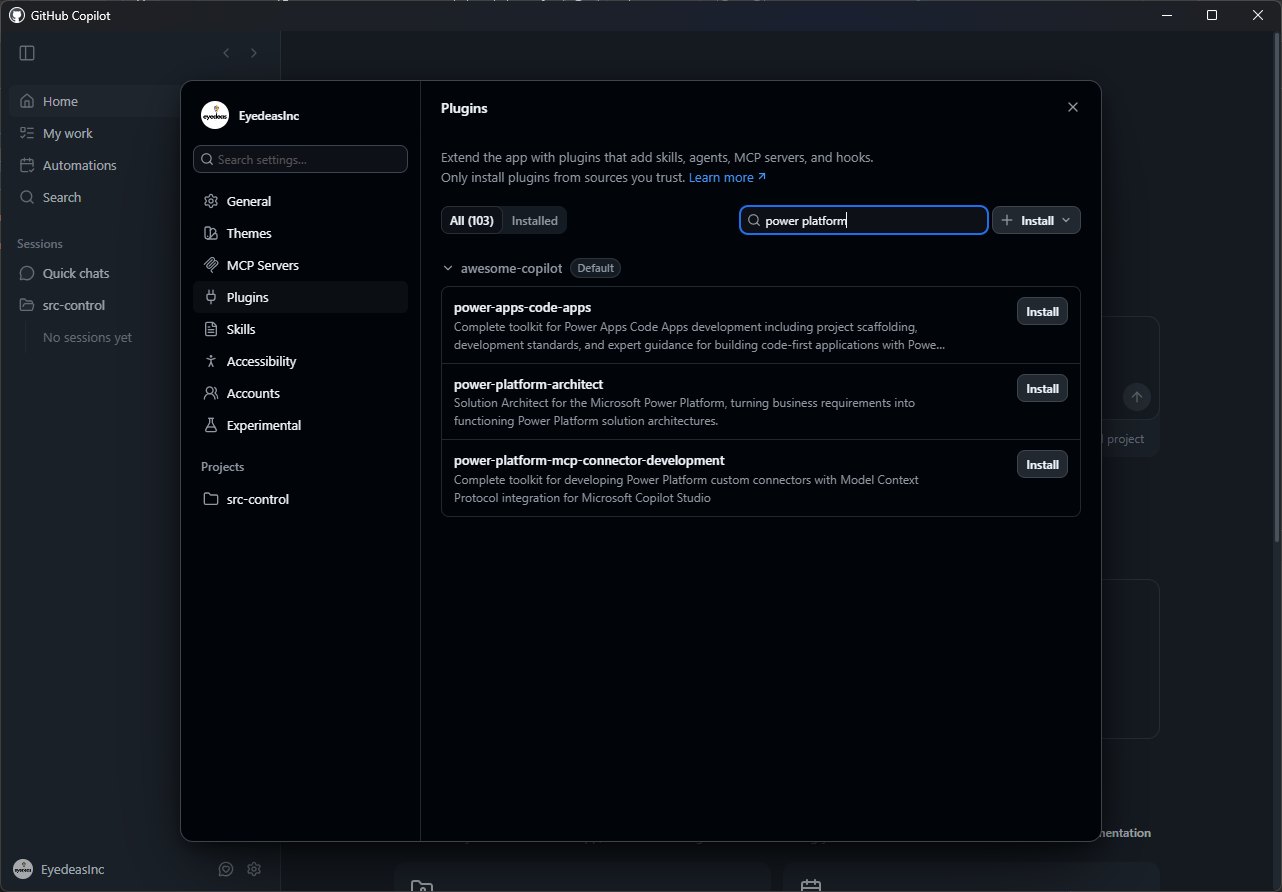Open power-platform-architect plugin title
Image resolution: width=1282 pixels, height=892 pixels.
pyautogui.click(x=528, y=384)
